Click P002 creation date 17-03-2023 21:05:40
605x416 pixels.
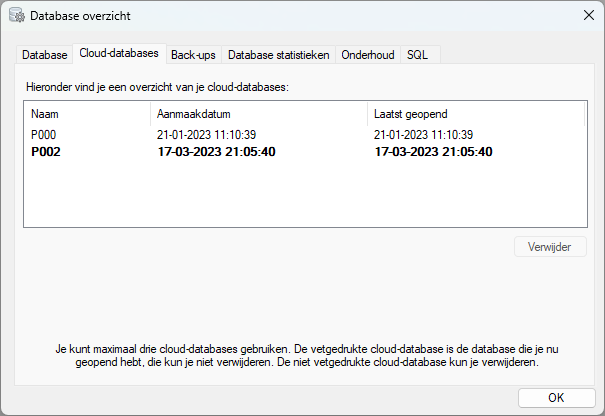point(216,152)
